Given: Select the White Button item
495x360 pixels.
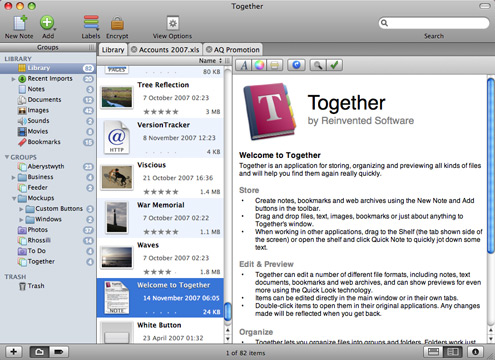Looking at the screenshot, I should [160, 331].
